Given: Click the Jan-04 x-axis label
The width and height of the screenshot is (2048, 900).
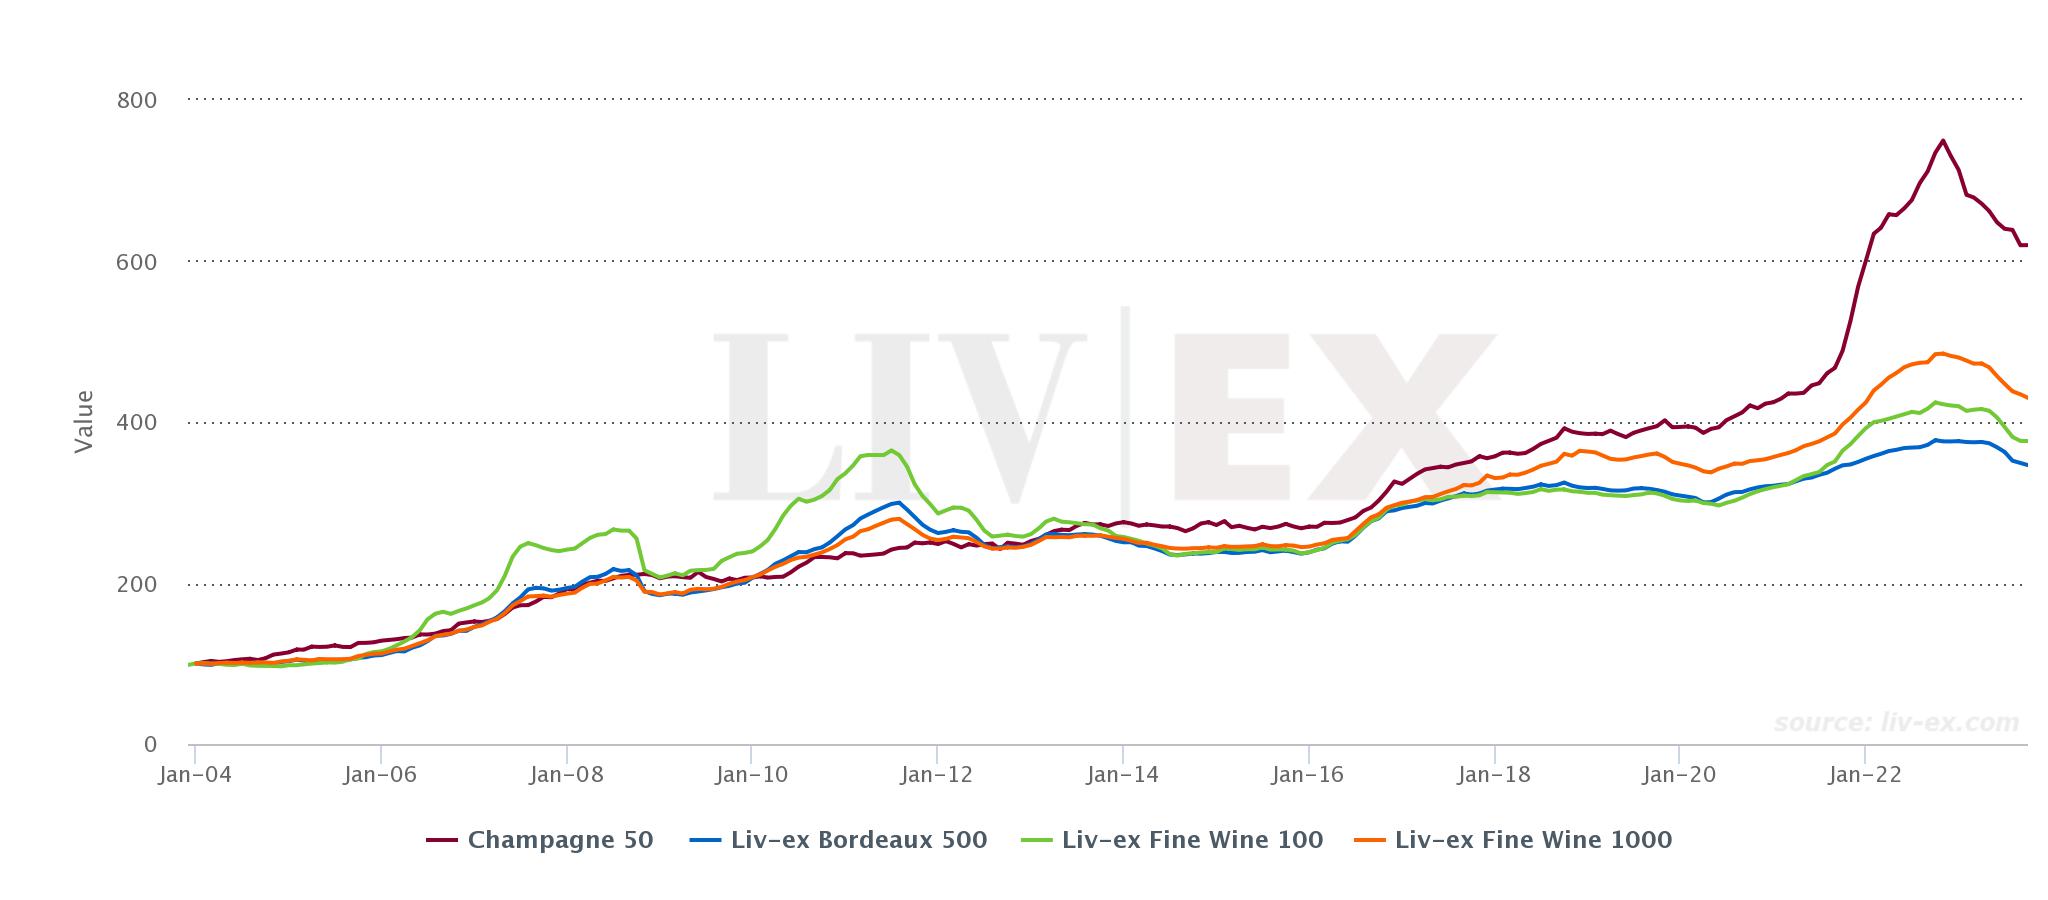Looking at the screenshot, I should [x=195, y=775].
